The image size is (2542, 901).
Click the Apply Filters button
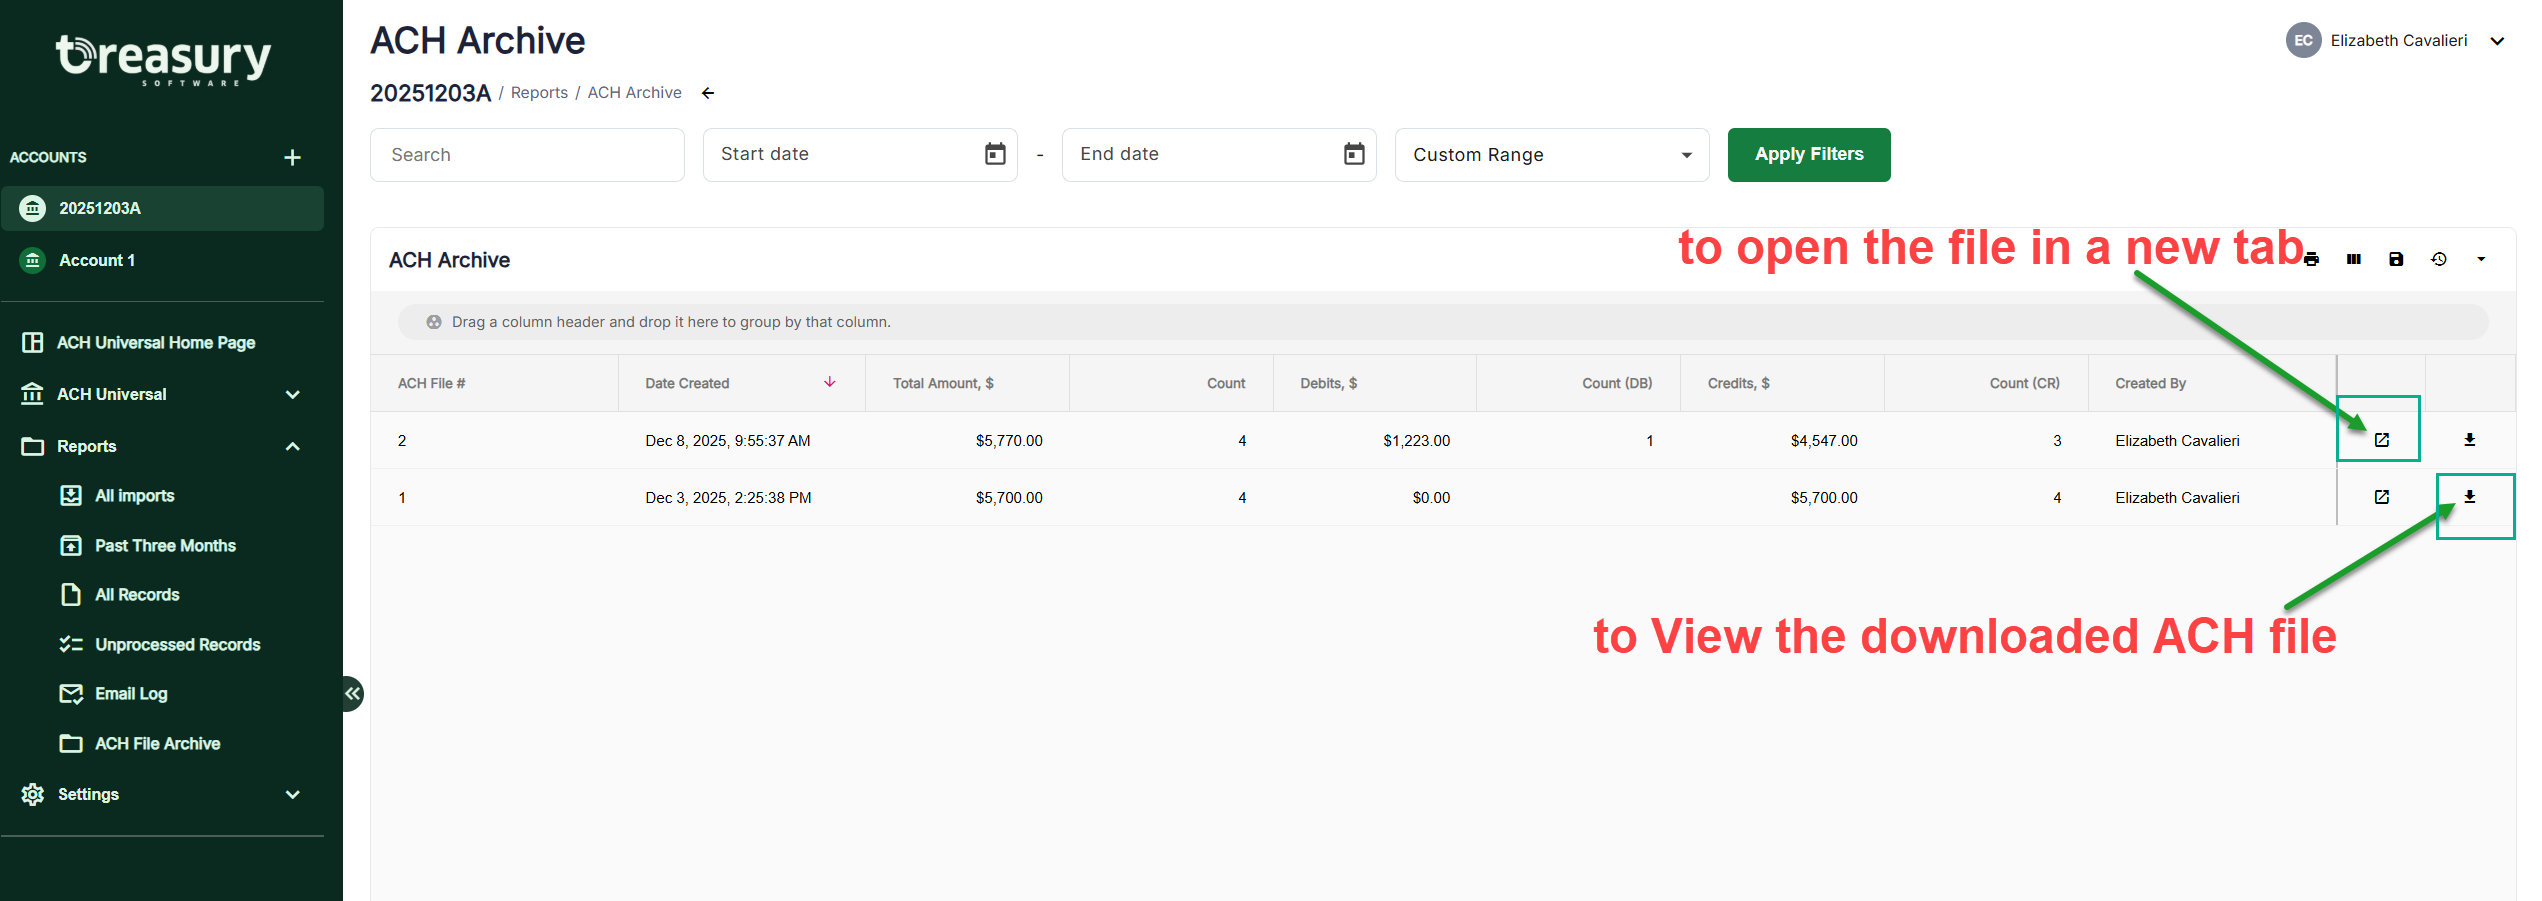(1808, 155)
